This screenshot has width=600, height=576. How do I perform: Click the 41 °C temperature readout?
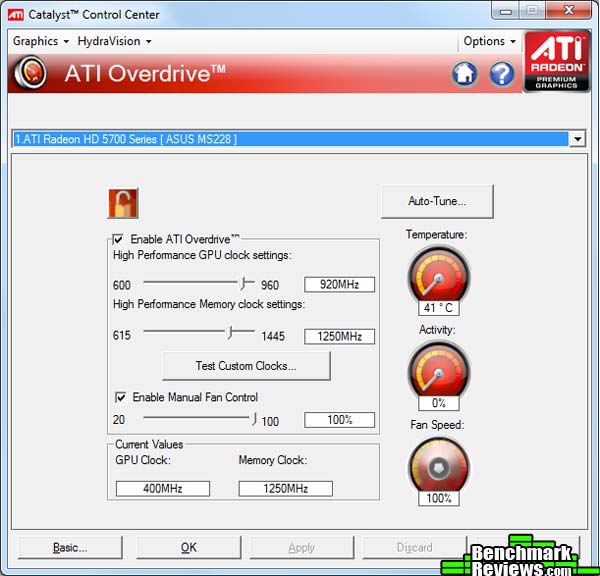click(x=439, y=308)
